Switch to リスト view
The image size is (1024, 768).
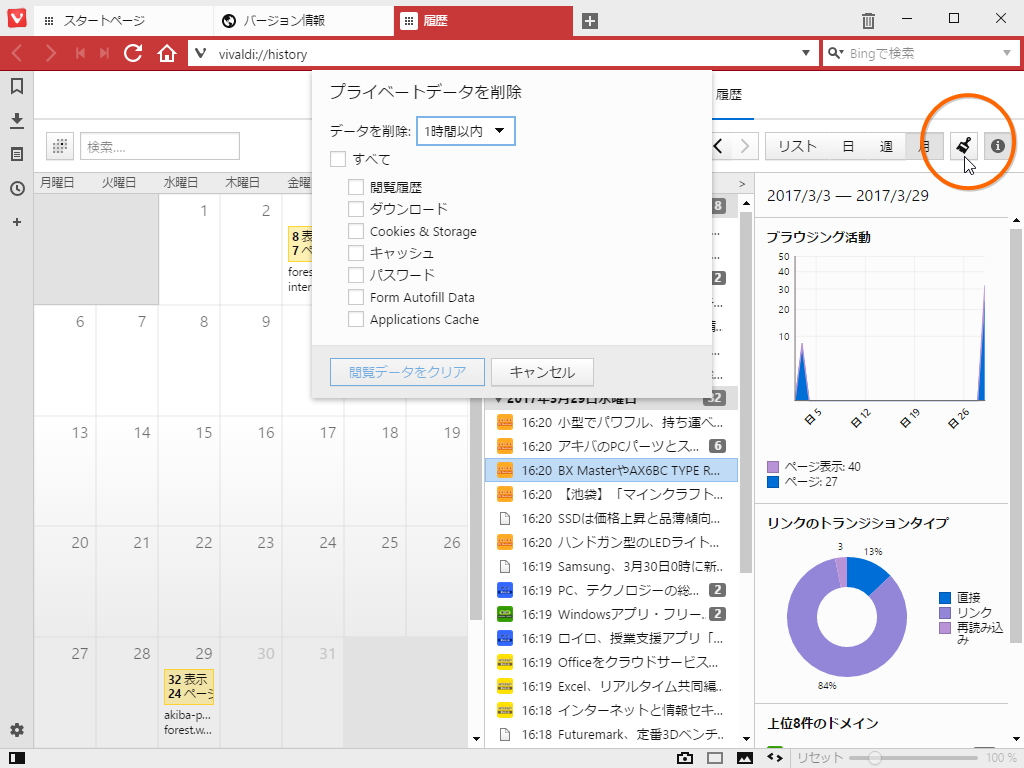pyautogui.click(x=797, y=146)
